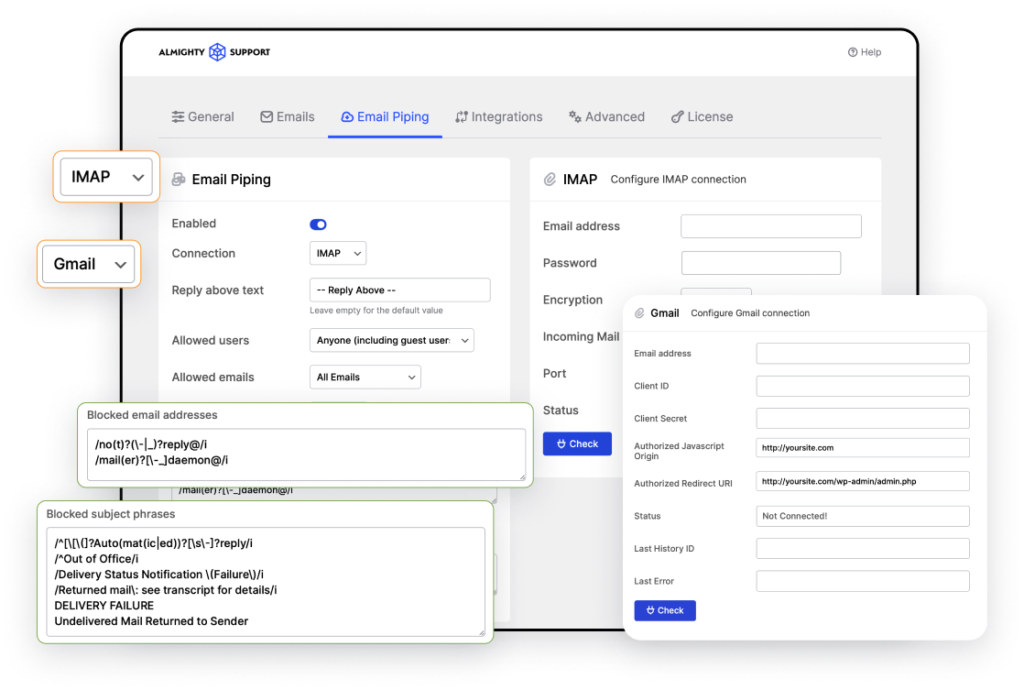The image size is (1024, 690).
Task: Click the Authorized Javascript Origin field
Action: point(863,448)
